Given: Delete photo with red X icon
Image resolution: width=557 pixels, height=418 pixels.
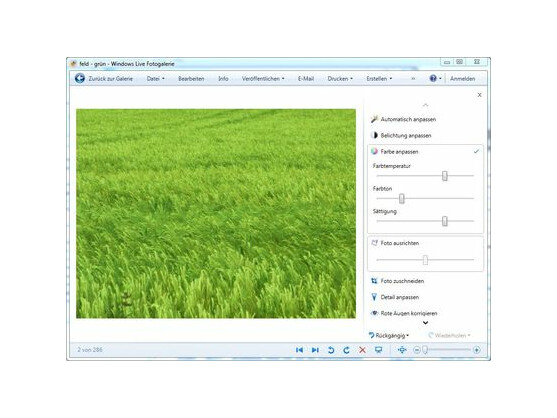Looking at the screenshot, I should [x=362, y=350].
